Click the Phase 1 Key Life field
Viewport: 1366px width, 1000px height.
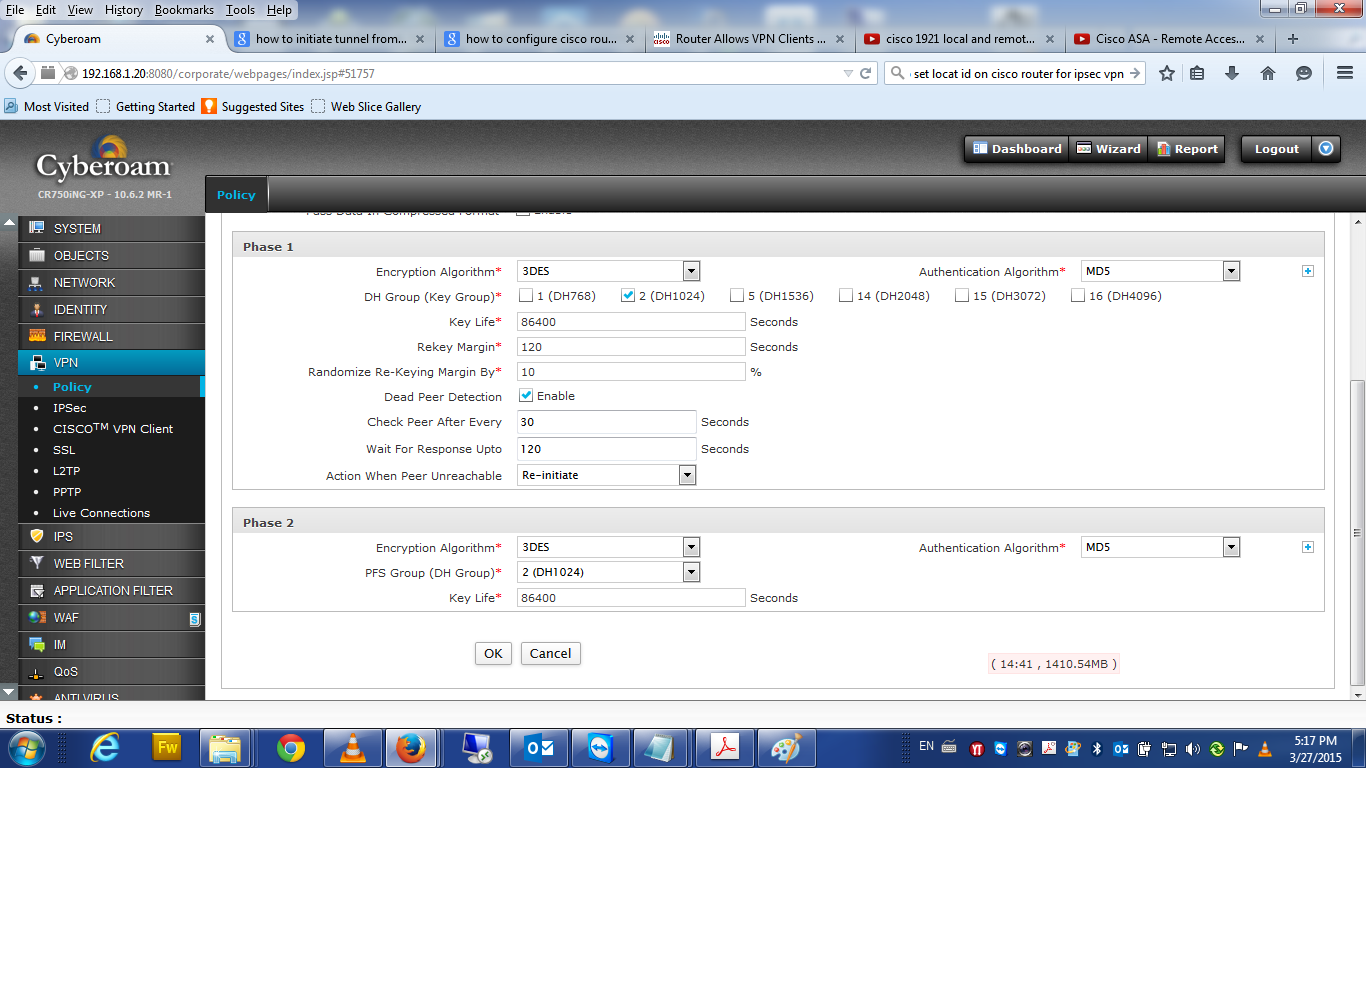tap(631, 321)
